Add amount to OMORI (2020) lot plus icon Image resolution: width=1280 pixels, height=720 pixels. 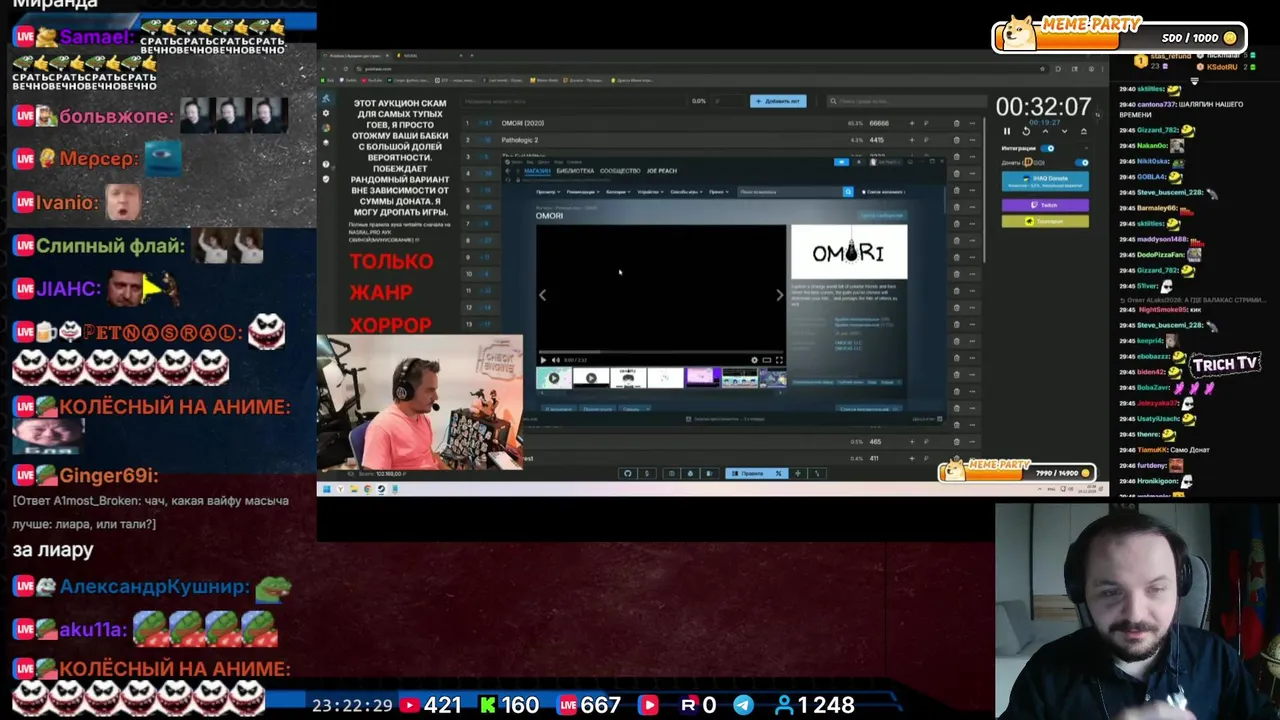911,123
